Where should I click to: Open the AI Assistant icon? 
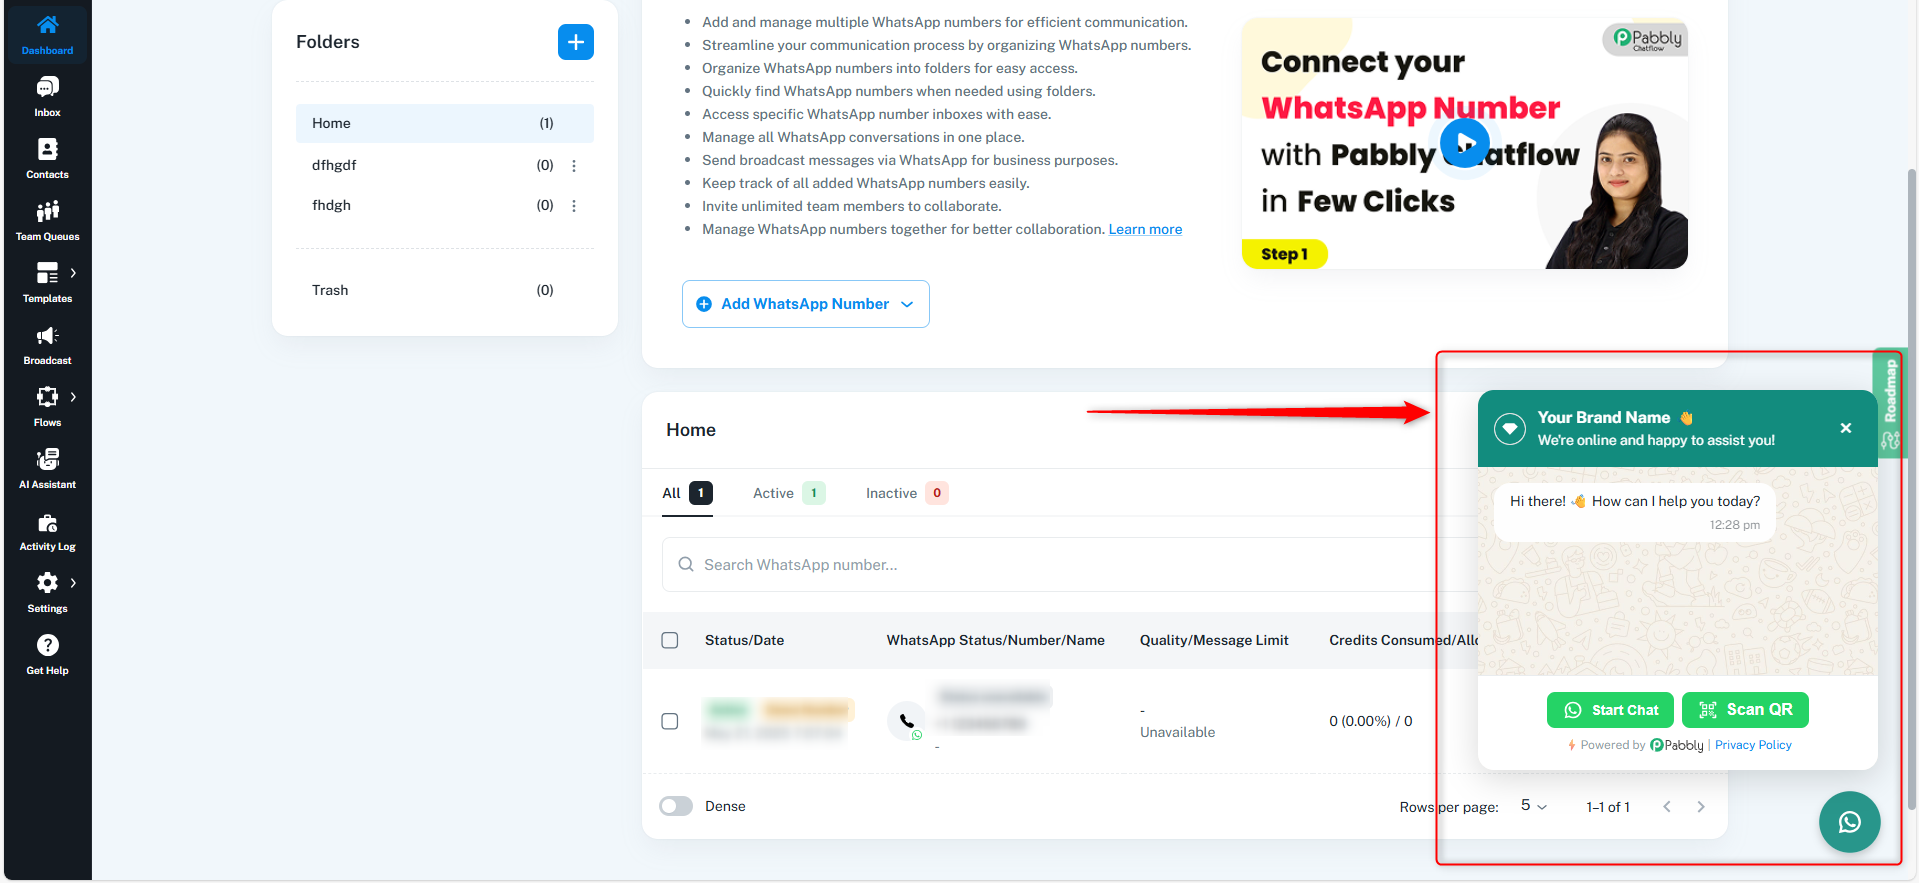coord(47,459)
